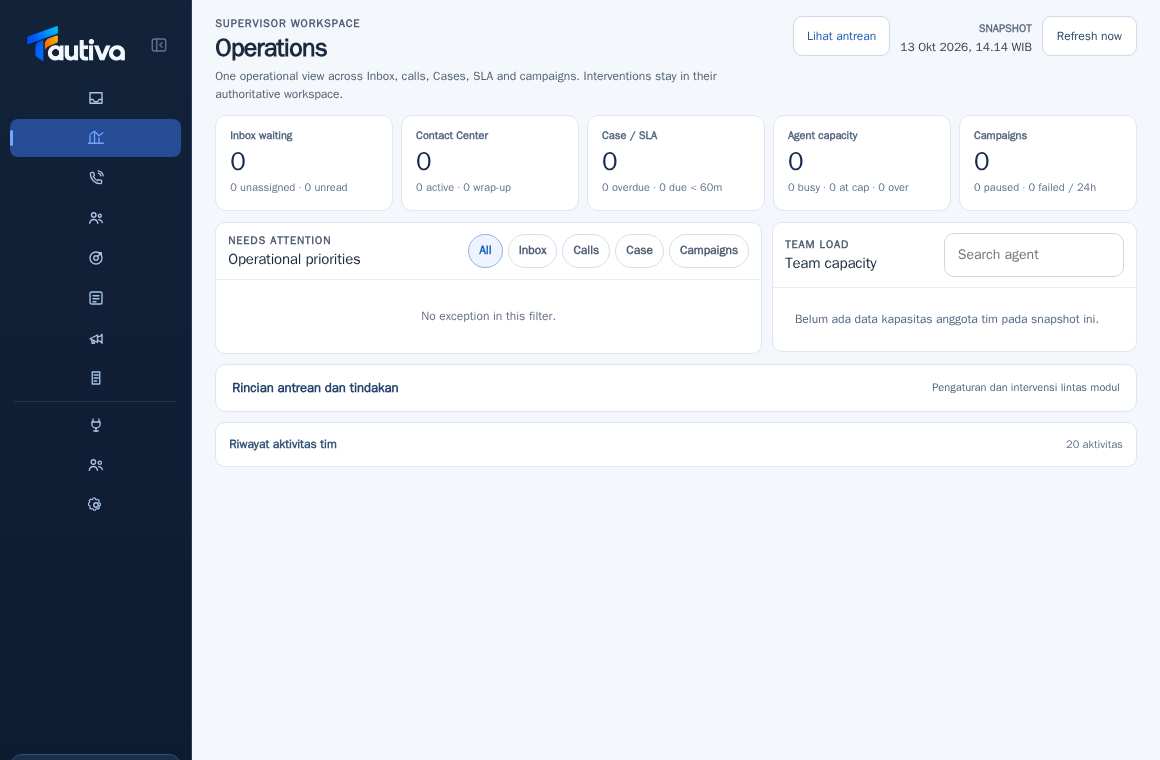Open the settings gear icon in sidebar
The height and width of the screenshot is (760, 1160).
pos(95,505)
